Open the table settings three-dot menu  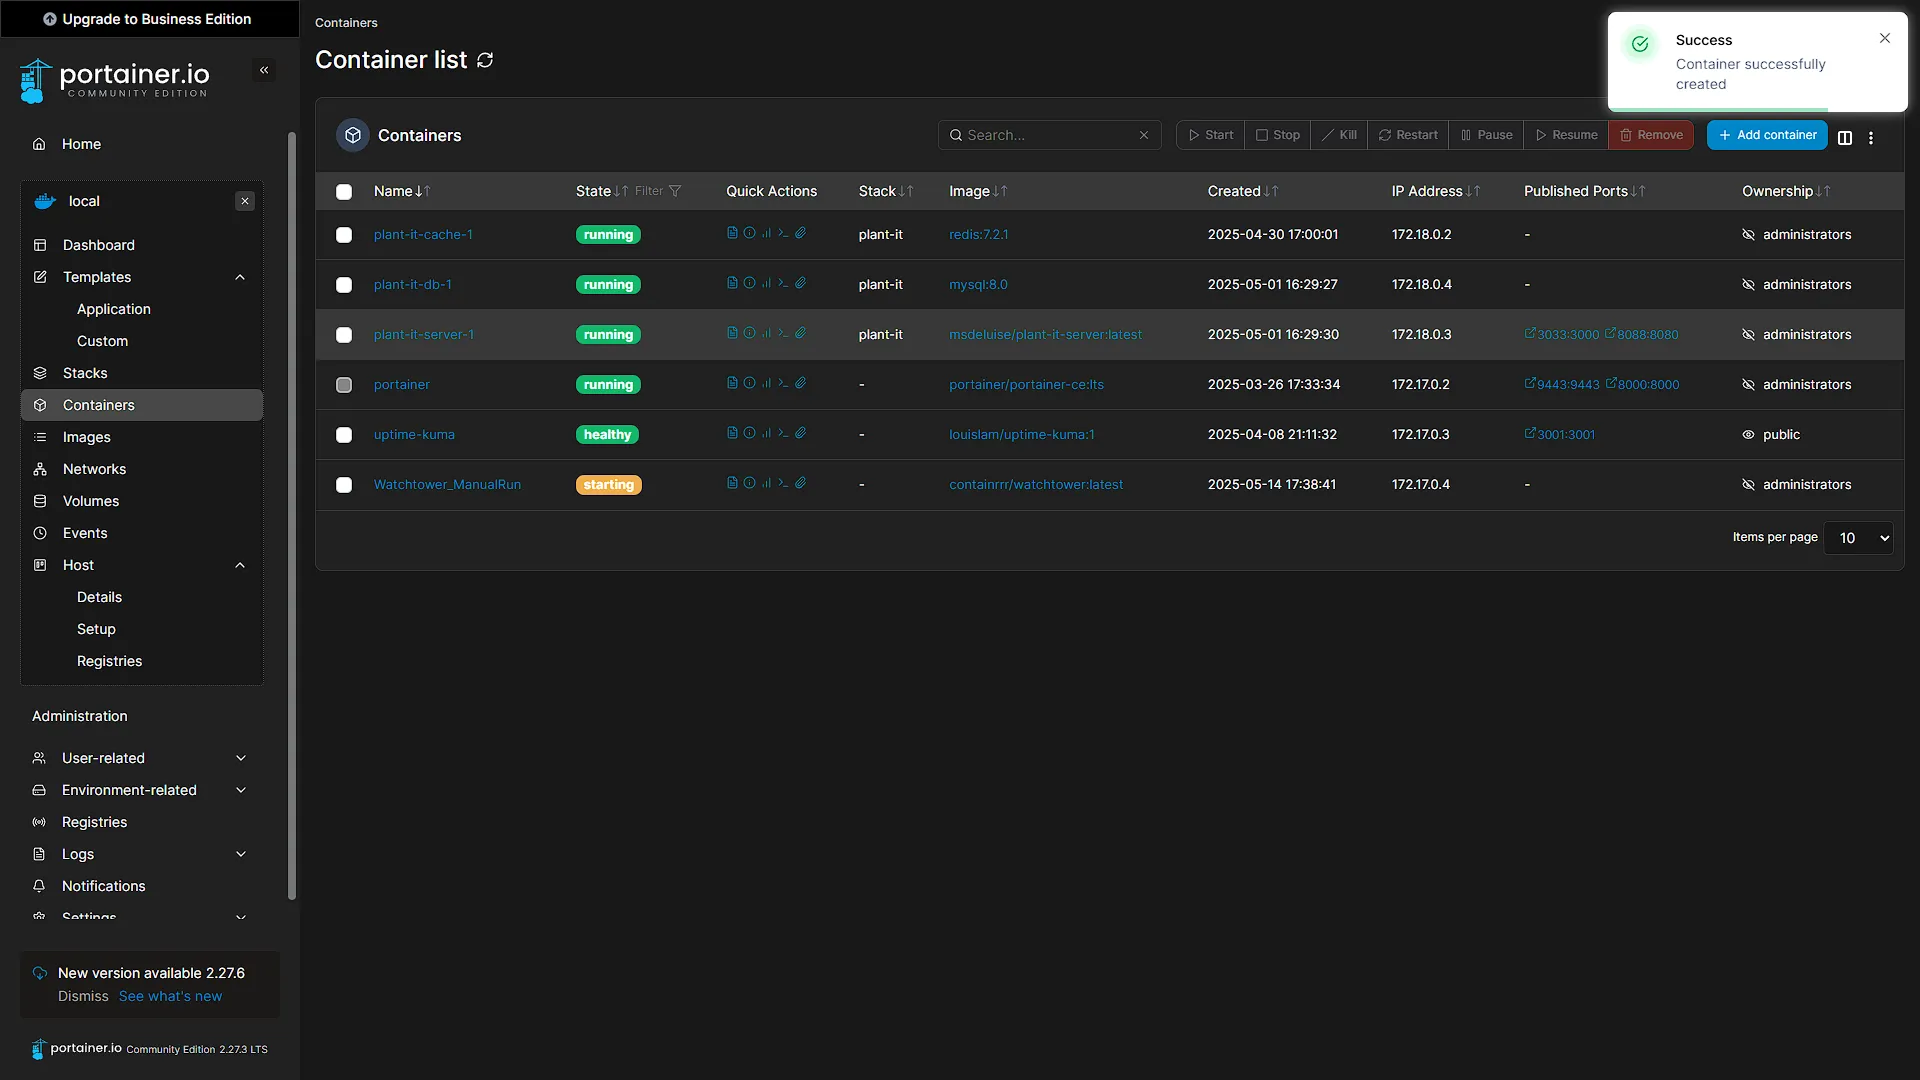tap(1871, 137)
